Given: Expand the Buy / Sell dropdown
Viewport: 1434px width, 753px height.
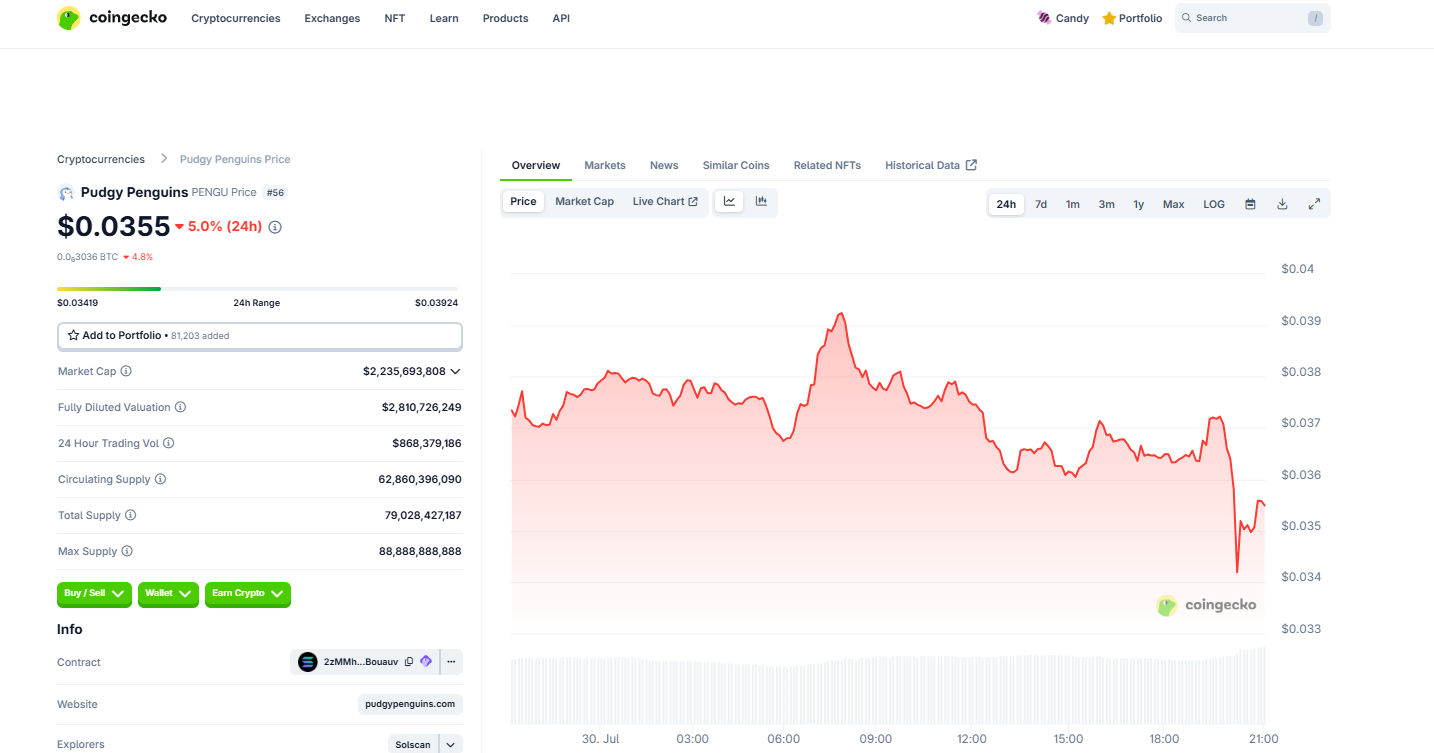Looking at the screenshot, I should (94, 594).
